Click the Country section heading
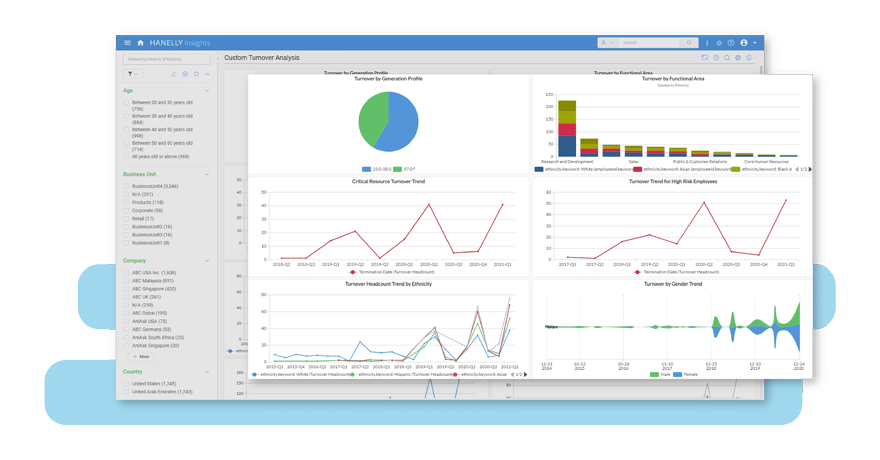The height and width of the screenshot is (460, 880). click(132, 372)
